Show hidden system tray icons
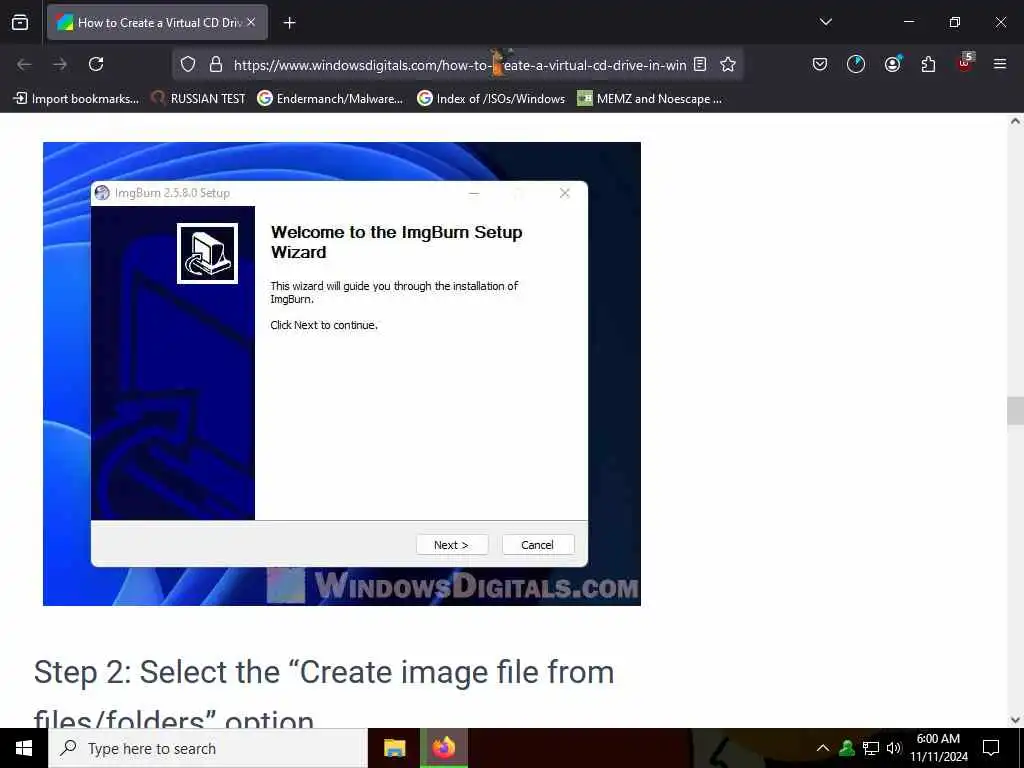 [823, 748]
